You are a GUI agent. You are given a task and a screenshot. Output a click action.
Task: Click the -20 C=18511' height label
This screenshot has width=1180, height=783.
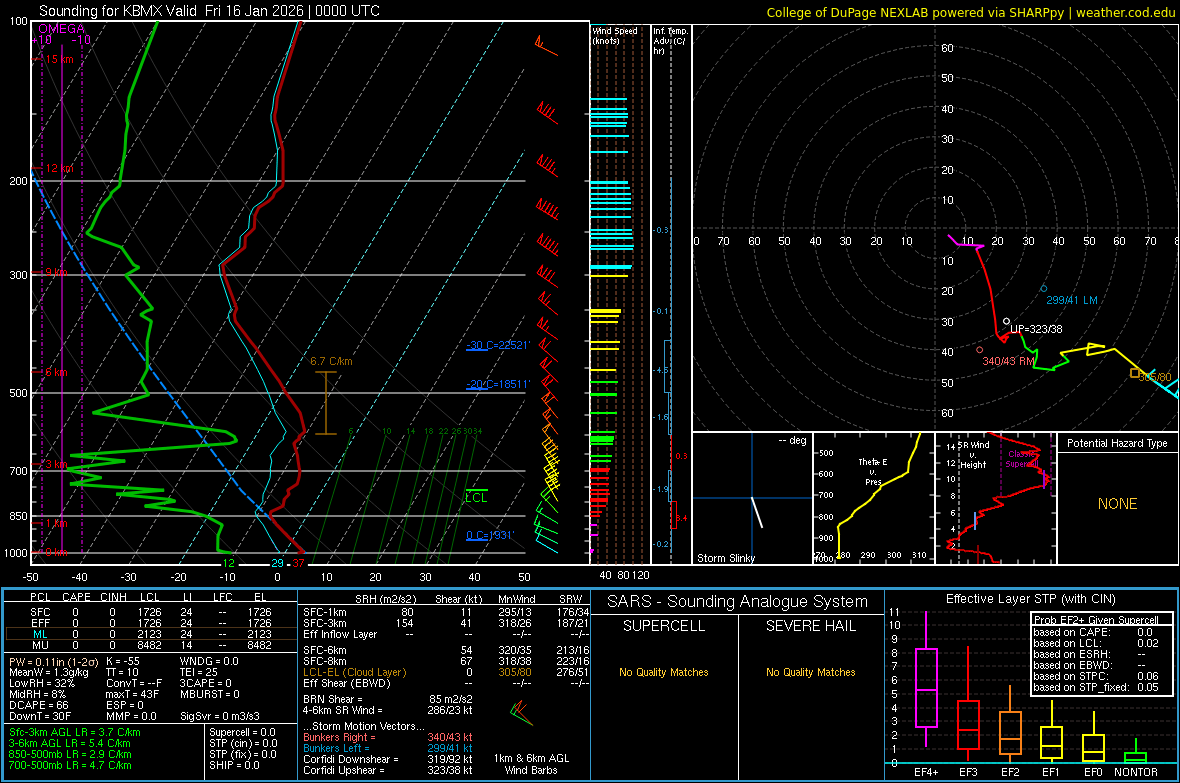pyautogui.click(x=498, y=384)
